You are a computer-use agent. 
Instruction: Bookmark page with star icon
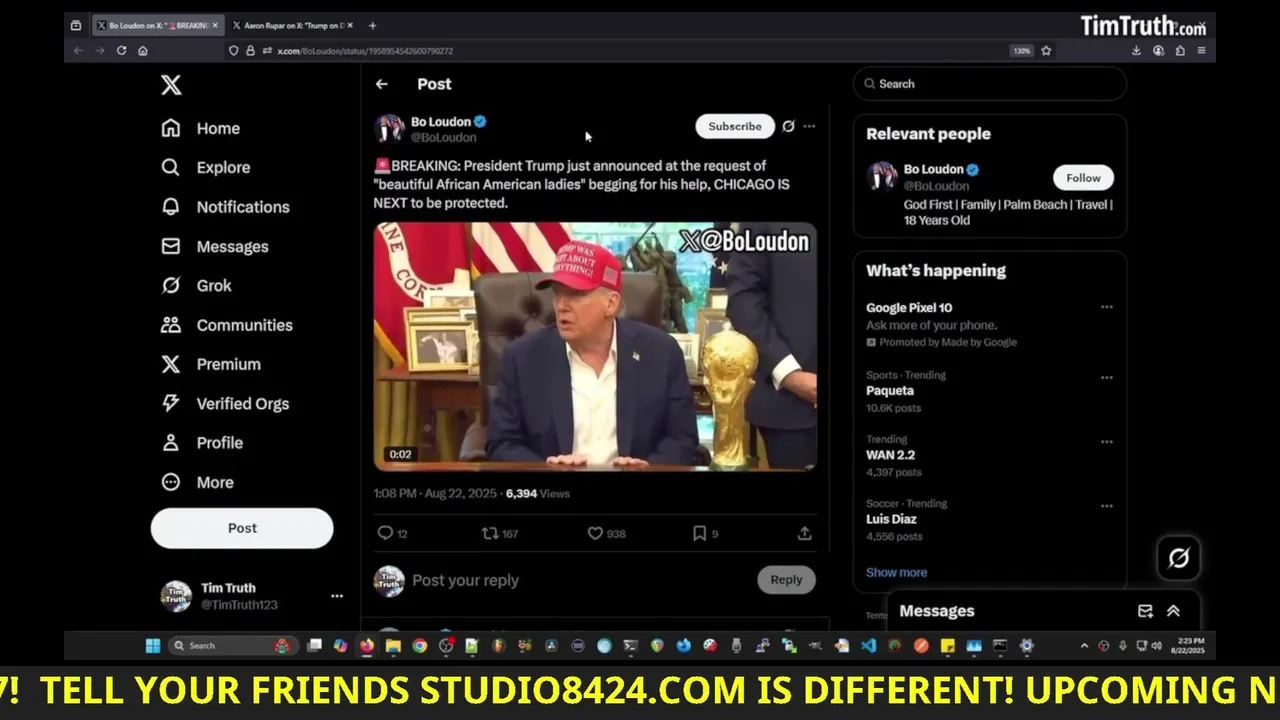(1046, 51)
